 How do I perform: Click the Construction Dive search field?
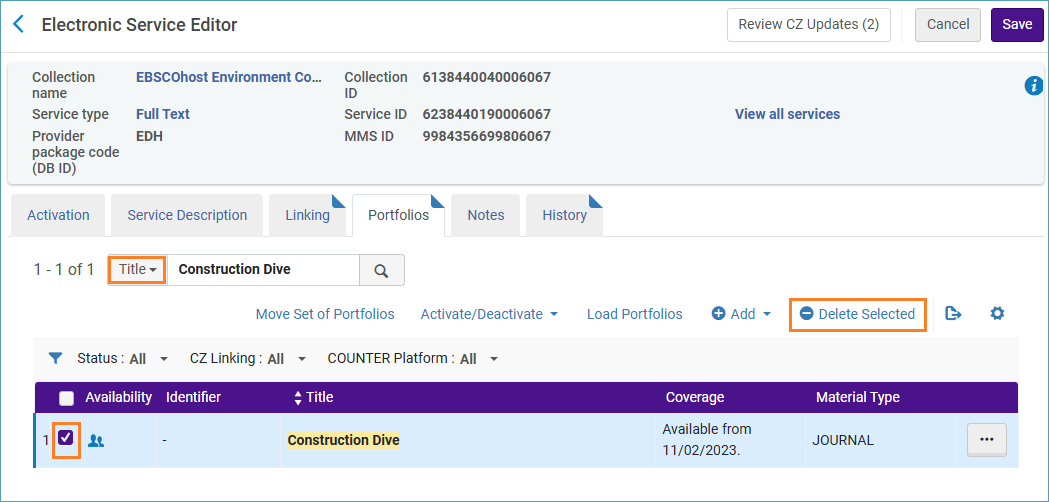pyautogui.click(x=262, y=269)
